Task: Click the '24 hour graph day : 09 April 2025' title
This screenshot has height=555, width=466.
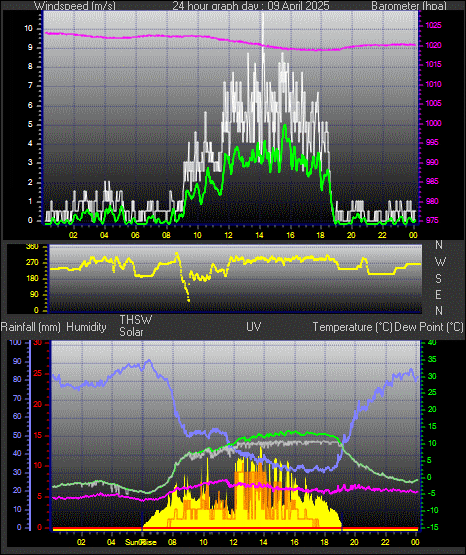Action: tap(251, 6)
